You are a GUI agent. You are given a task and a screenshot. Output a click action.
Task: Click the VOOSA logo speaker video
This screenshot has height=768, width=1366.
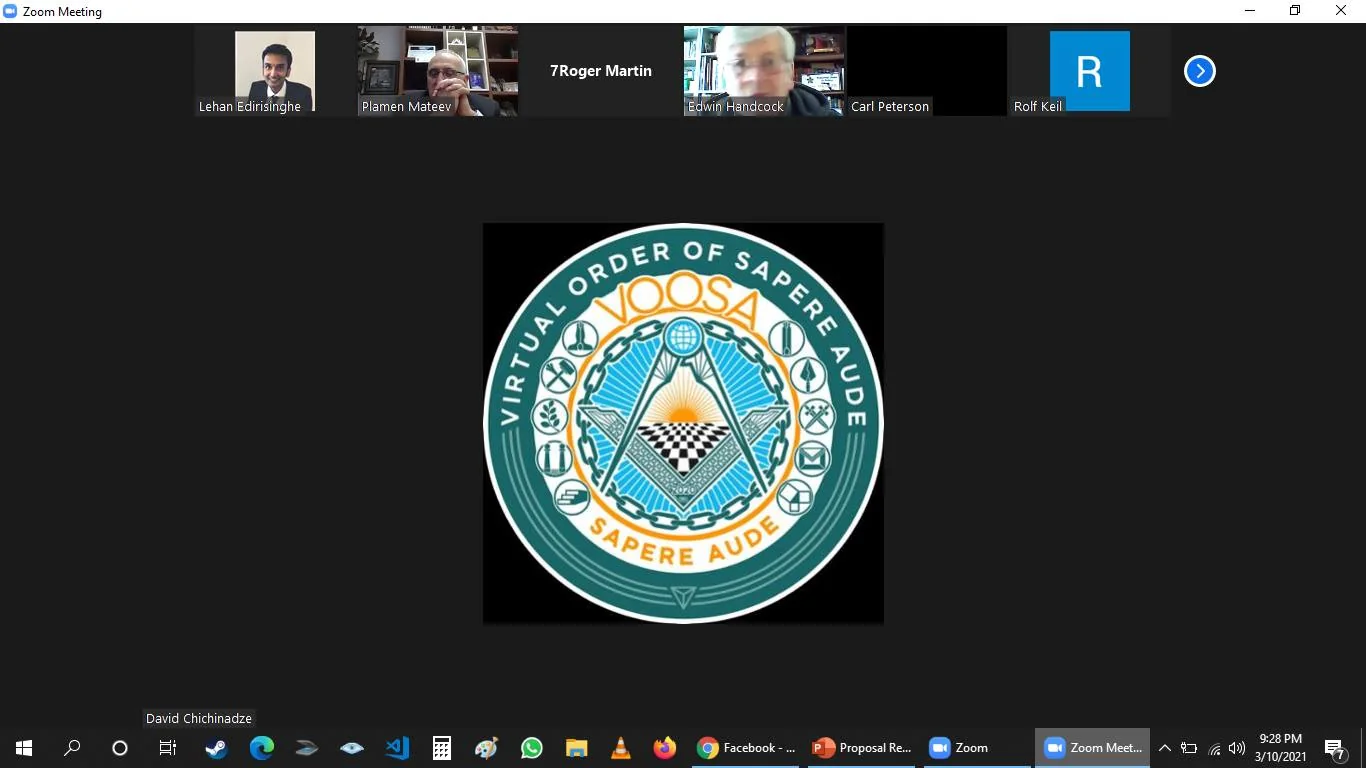[683, 423]
